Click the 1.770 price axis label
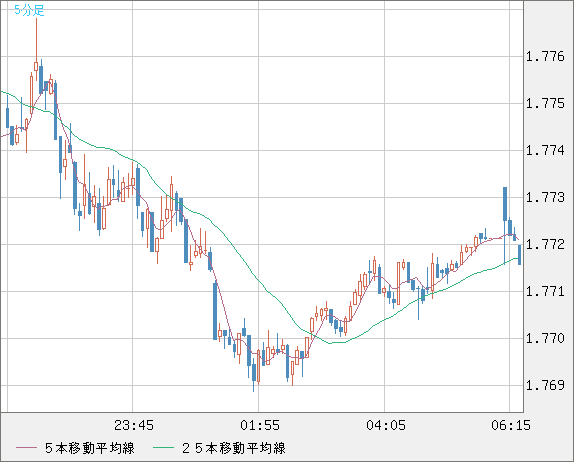 coord(545,339)
